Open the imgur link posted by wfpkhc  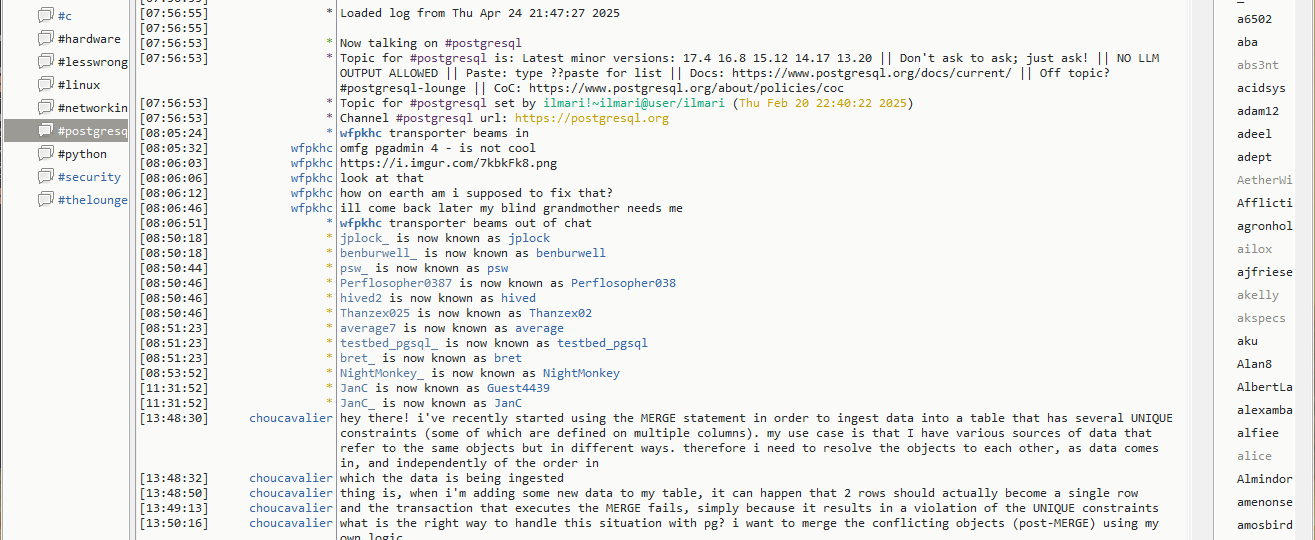[x=448, y=163]
